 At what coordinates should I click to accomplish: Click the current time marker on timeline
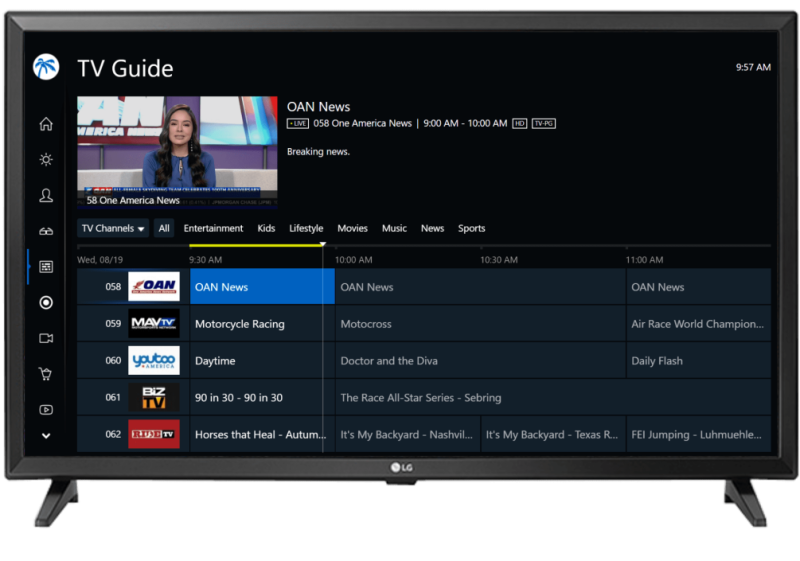click(322, 244)
